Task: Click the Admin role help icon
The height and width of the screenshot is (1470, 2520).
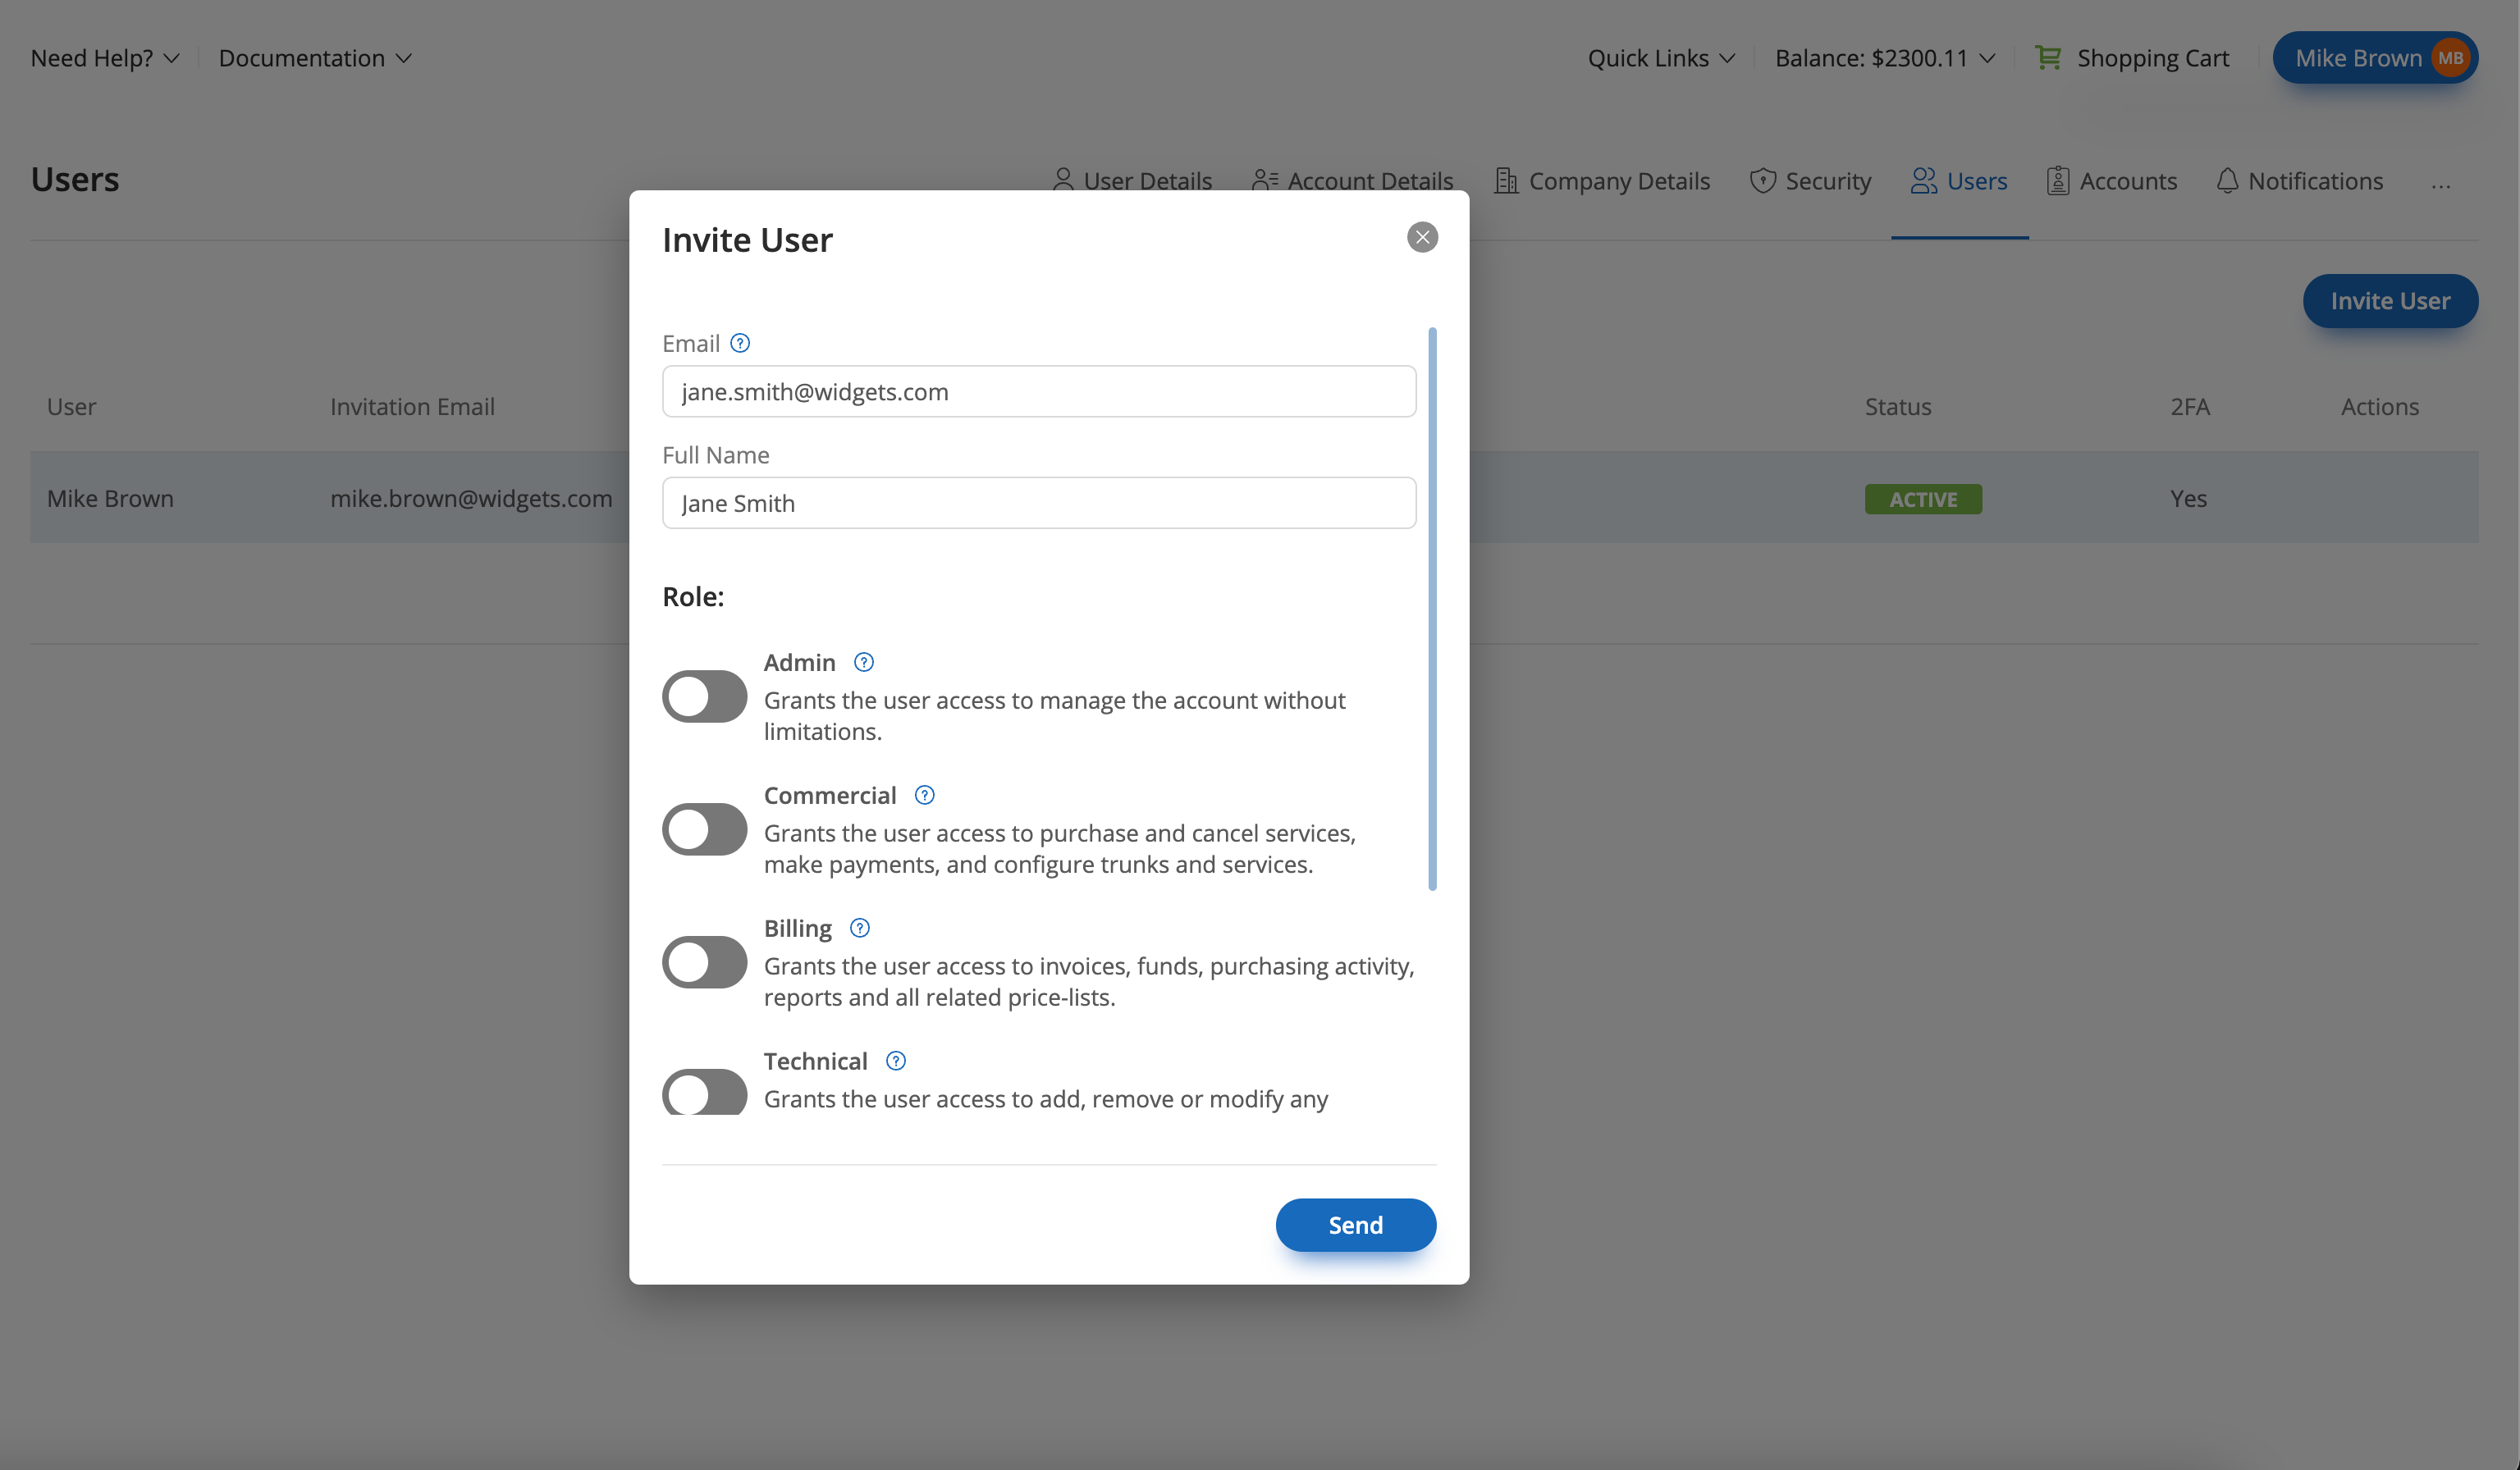Action: tap(864, 662)
